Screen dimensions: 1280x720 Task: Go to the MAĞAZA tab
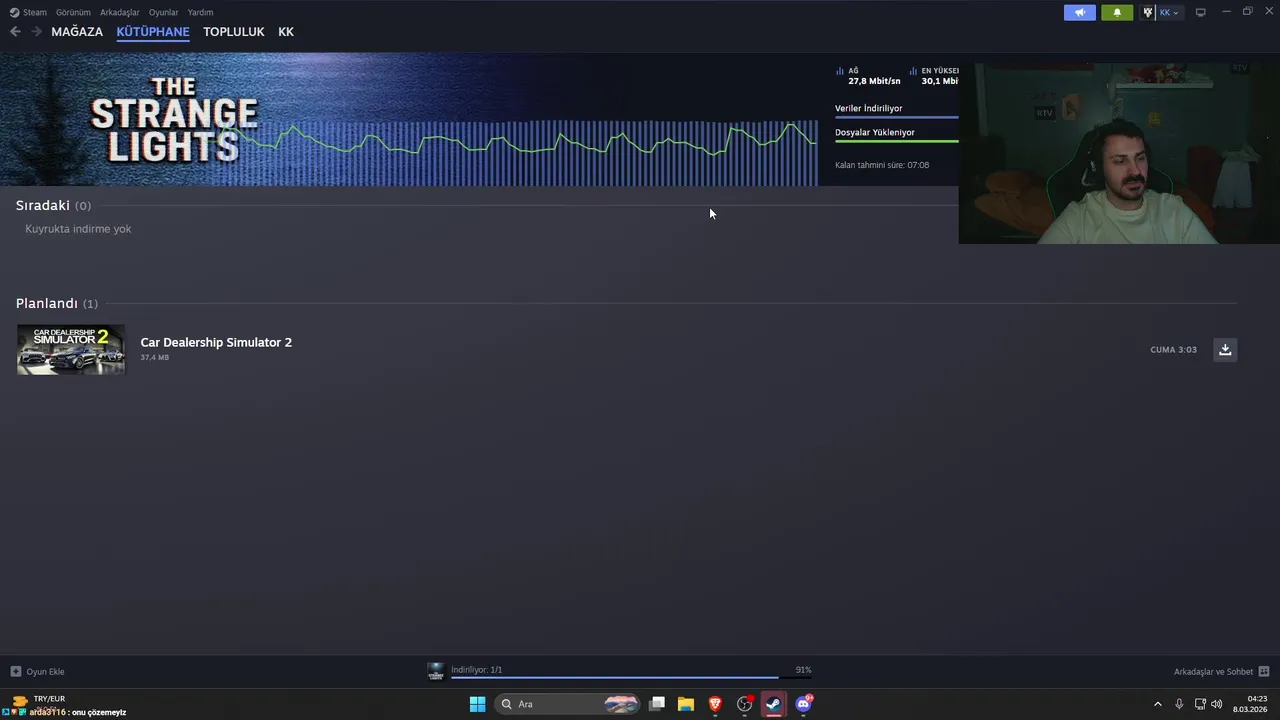(x=77, y=32)
